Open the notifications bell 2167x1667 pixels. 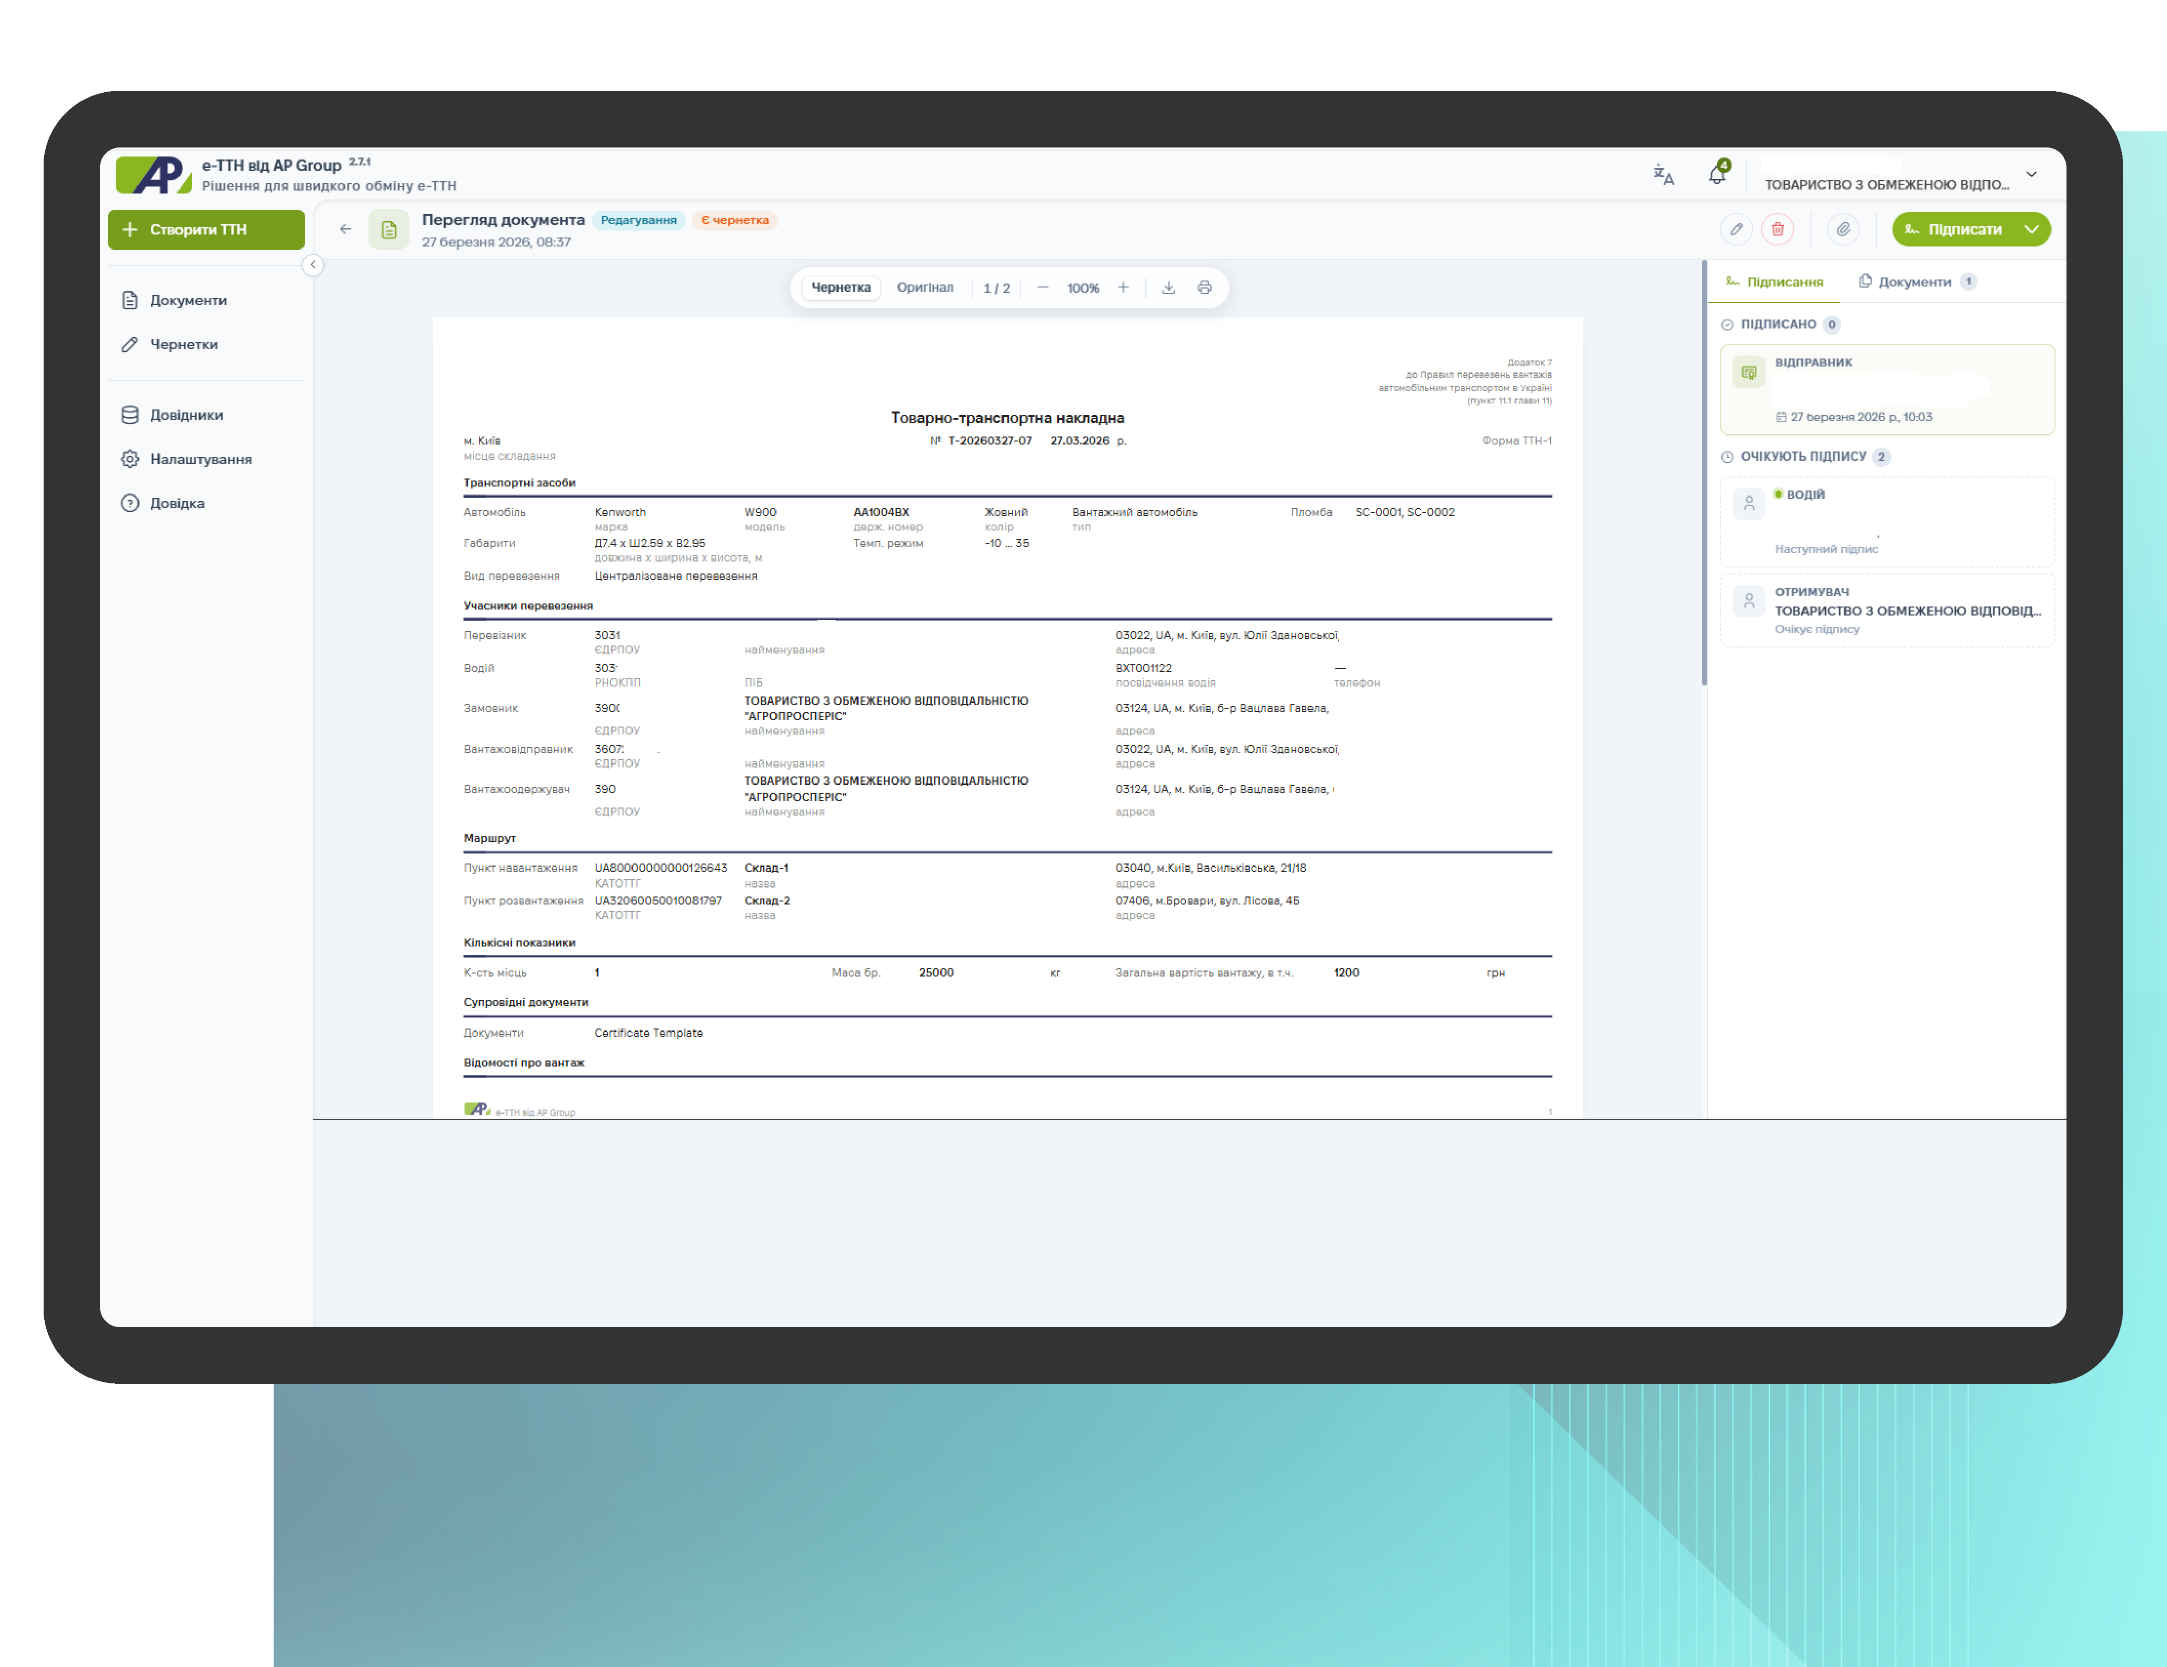(x=1716, y=174)
